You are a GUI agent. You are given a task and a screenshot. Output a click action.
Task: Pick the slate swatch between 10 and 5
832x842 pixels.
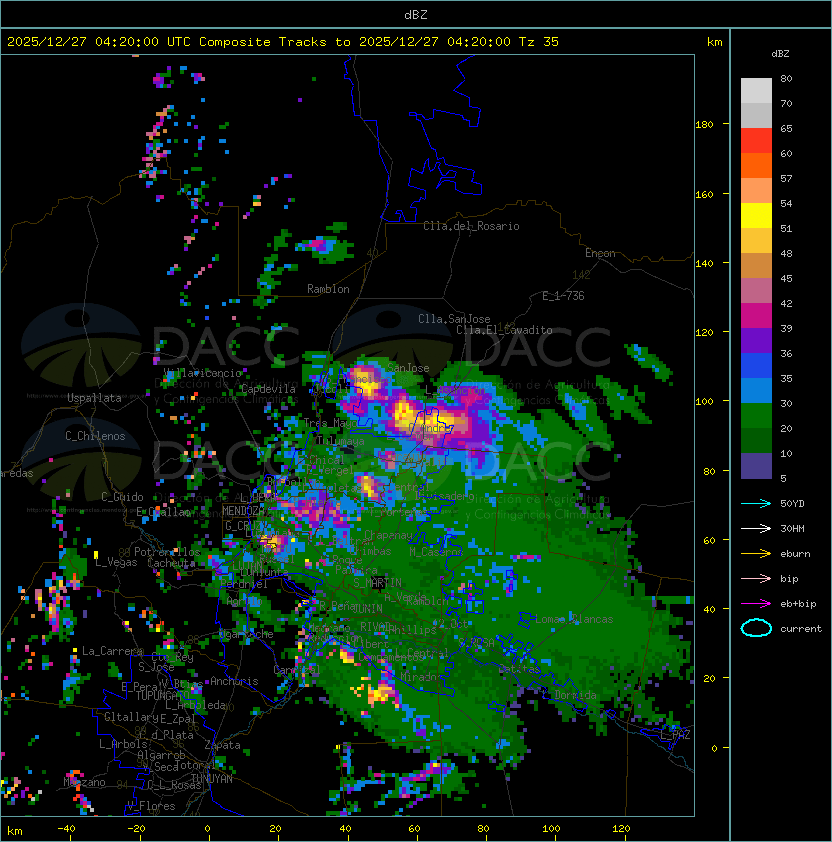point(756,466)
